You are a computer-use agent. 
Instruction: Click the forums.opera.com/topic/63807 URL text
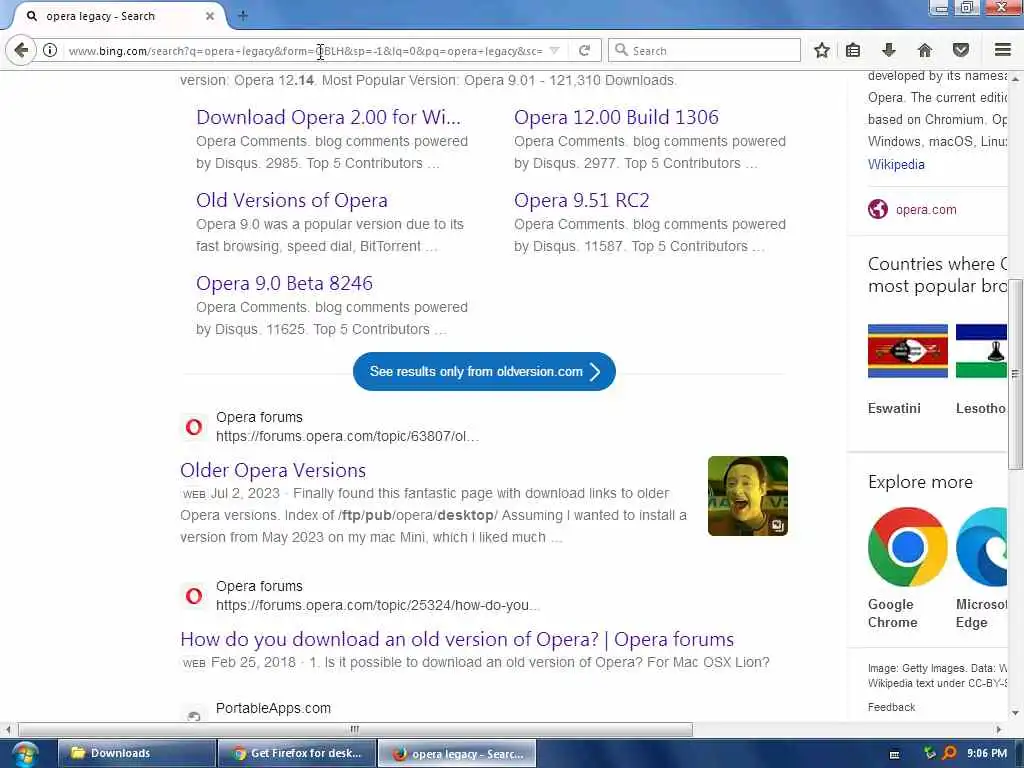[347, 436]
